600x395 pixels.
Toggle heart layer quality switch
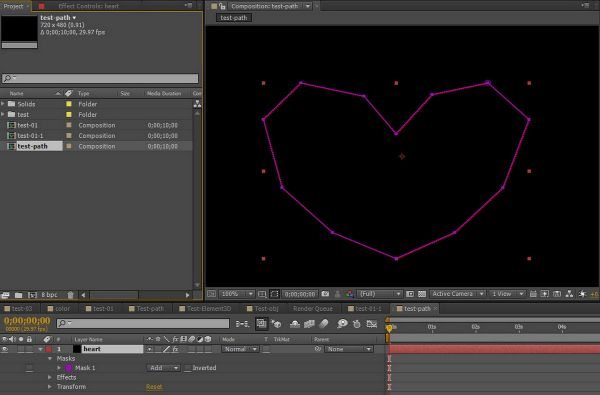(166, 349)
